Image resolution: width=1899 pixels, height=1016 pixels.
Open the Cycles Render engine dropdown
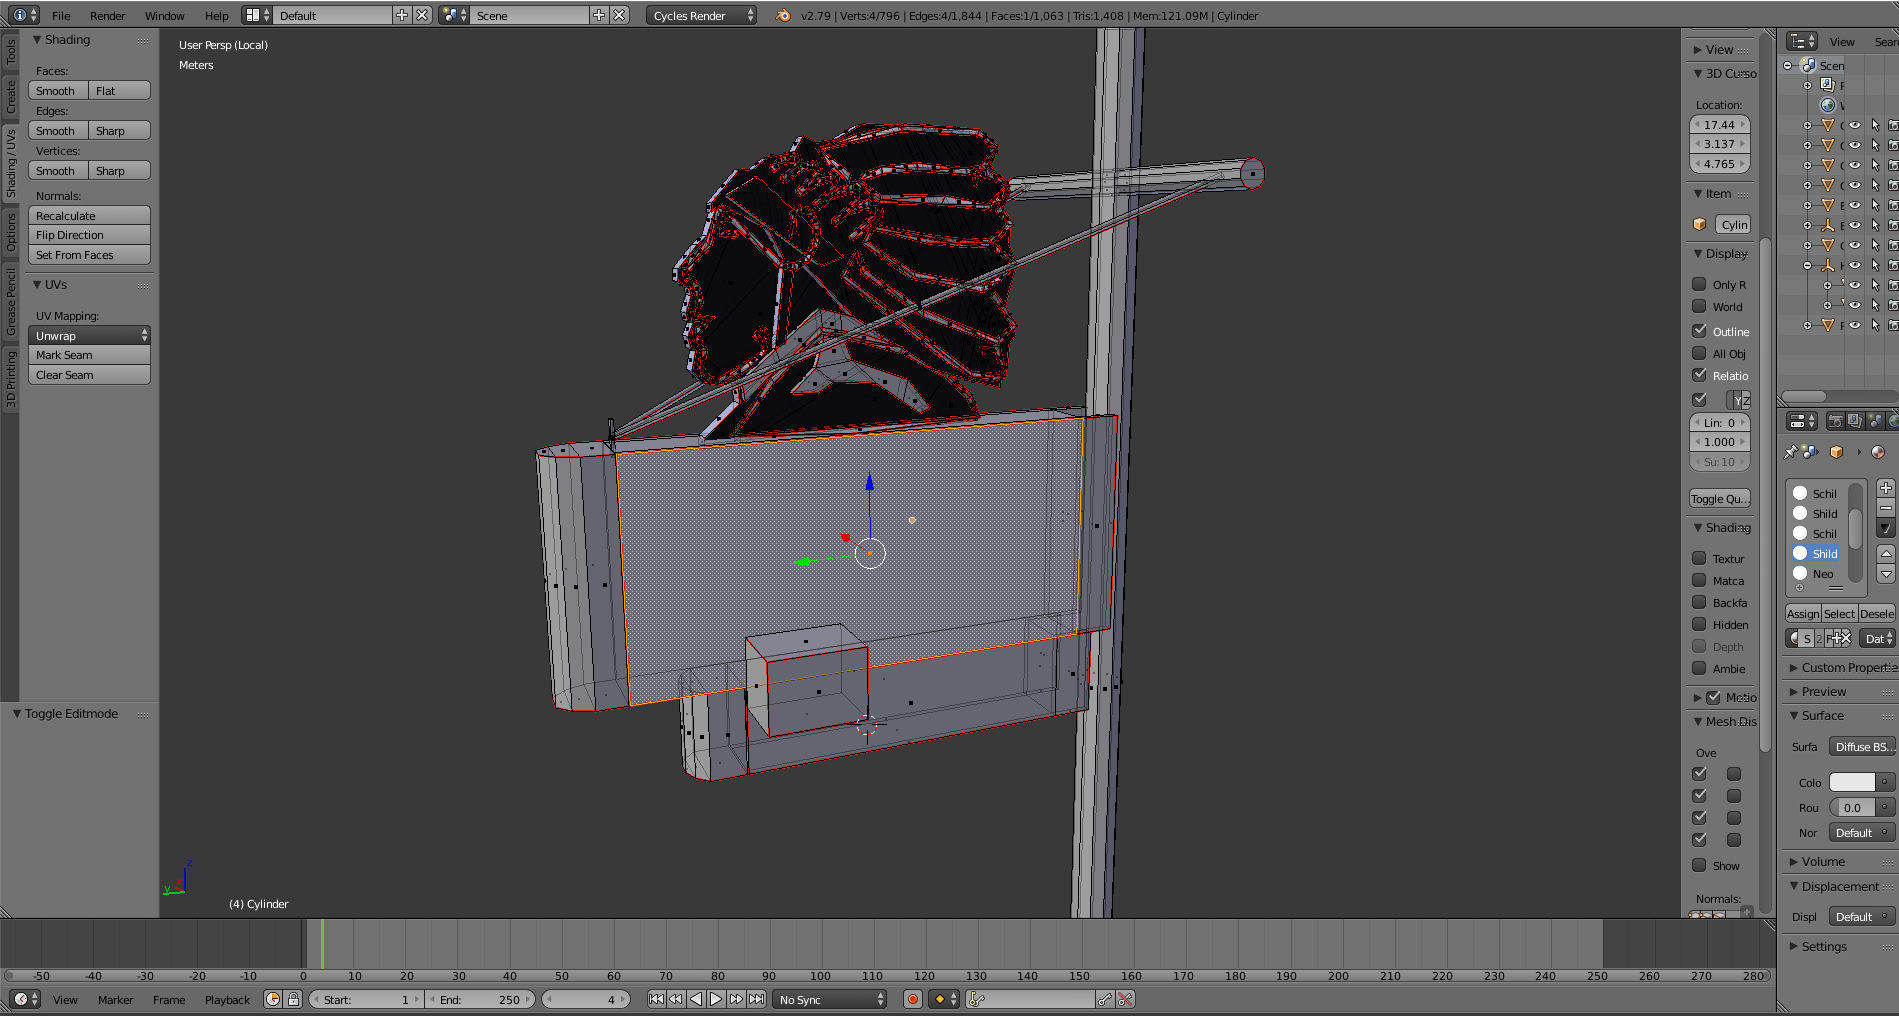click(x=701, y=15)
